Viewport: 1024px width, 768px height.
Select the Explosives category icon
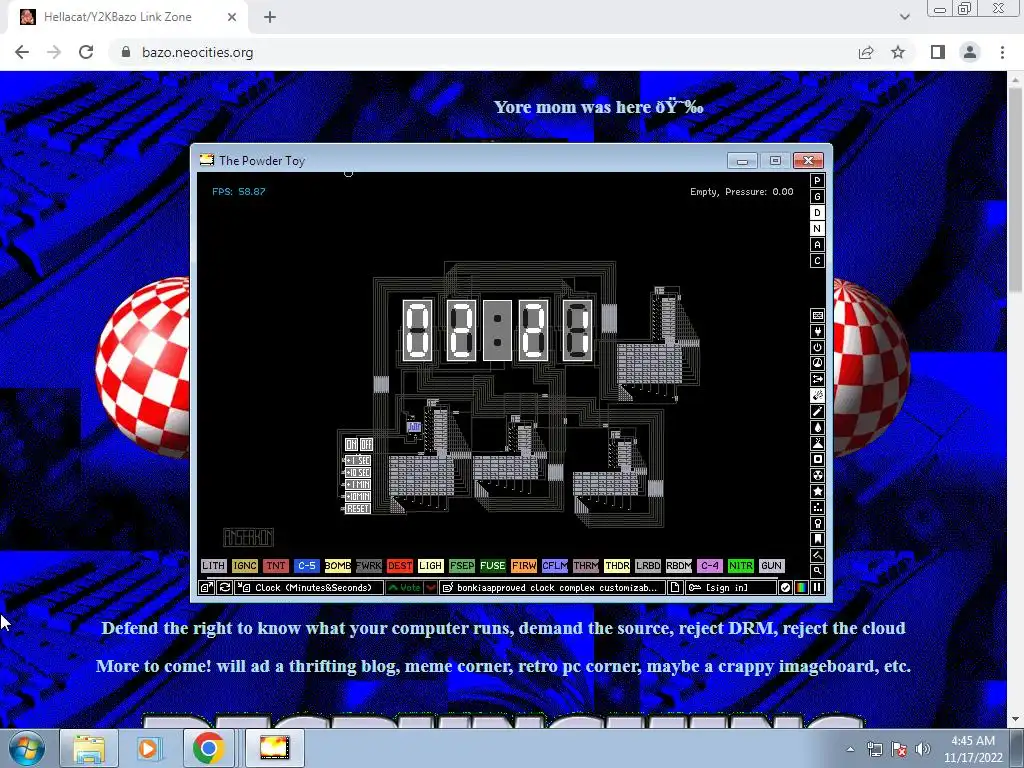(x=817, y=395)
